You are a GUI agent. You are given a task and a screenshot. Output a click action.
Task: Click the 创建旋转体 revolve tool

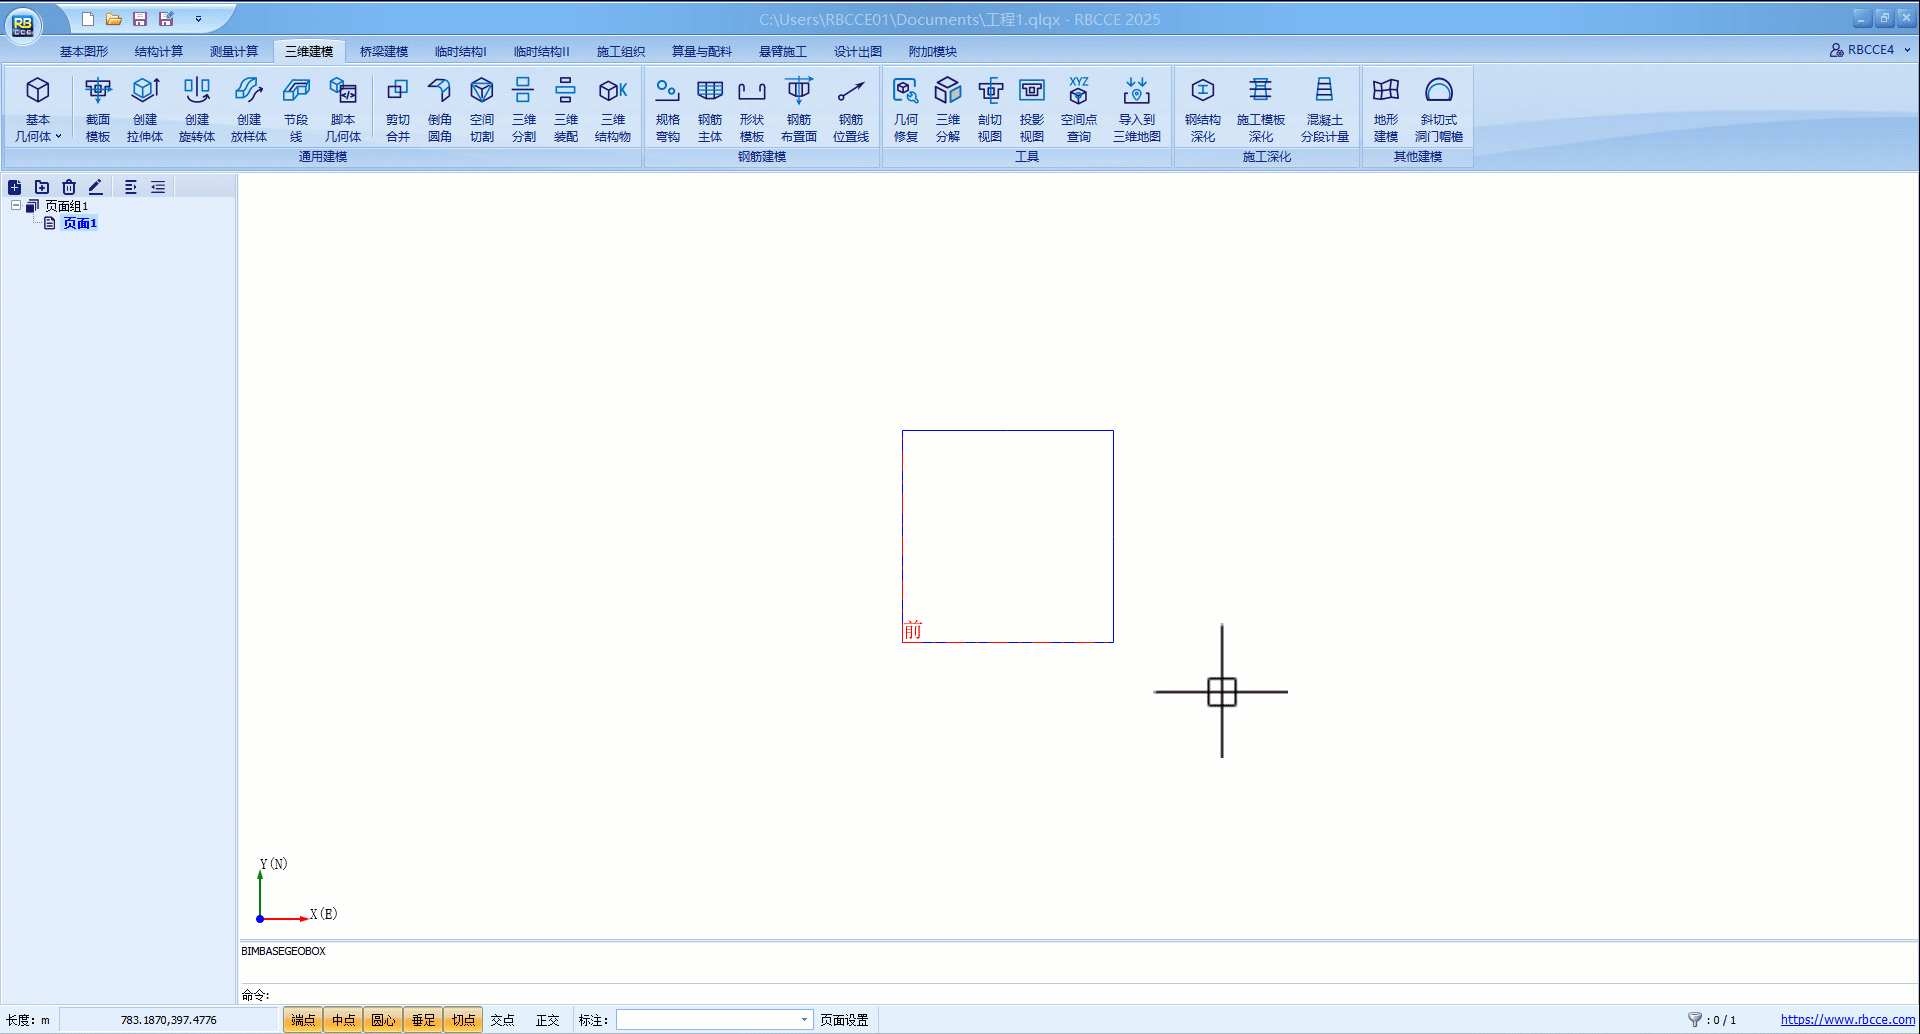(197, 109)
